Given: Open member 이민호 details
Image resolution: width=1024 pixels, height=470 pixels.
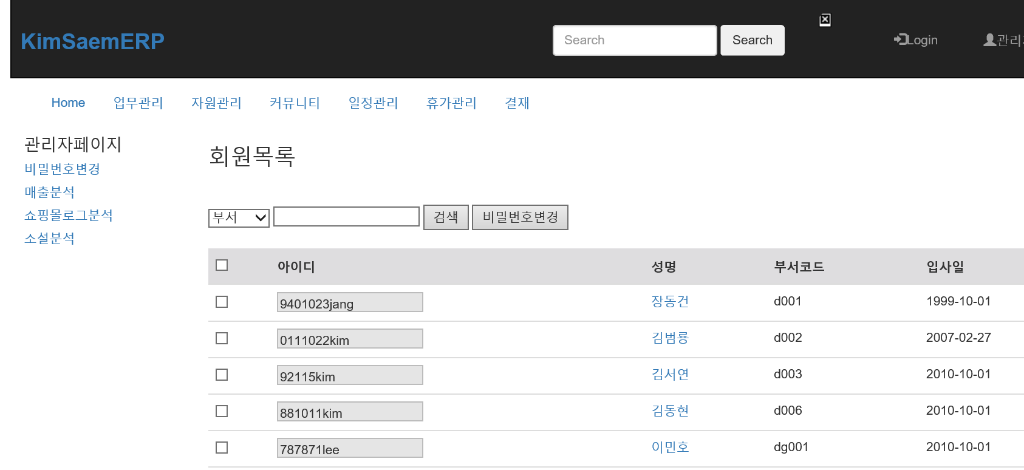Looking at the screenshot, I should tap(670, 447).
